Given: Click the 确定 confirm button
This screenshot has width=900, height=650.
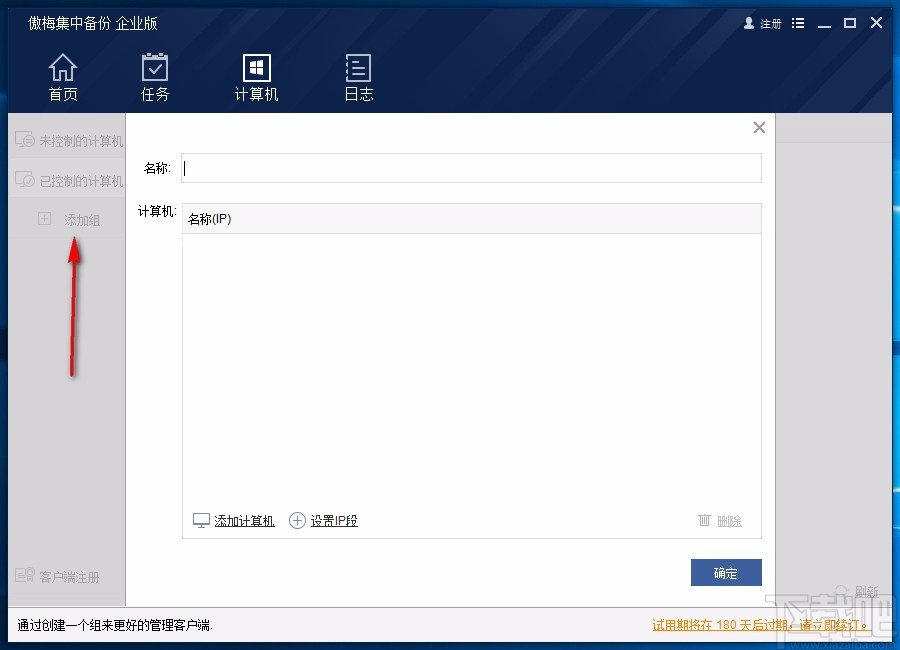Looking at the screenshot, I should point(725,572).
